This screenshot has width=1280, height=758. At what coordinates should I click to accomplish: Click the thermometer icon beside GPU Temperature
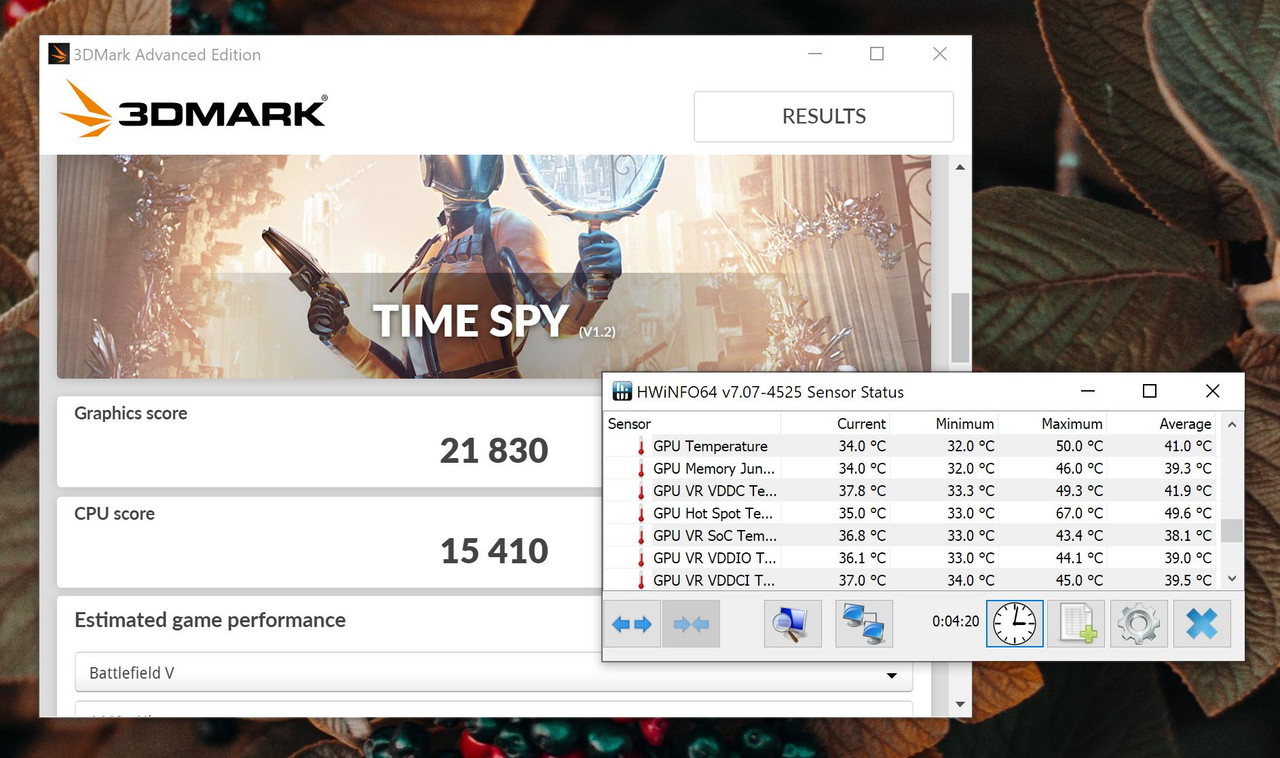tap(641, 446)
